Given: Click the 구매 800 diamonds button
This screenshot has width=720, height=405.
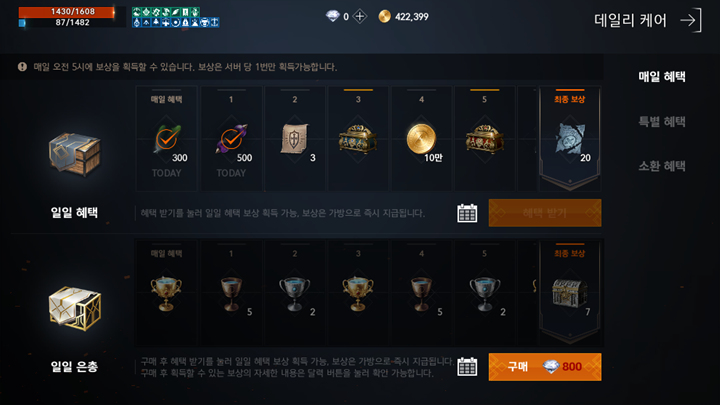Looking at the screenshot, I should pos(545,367).
